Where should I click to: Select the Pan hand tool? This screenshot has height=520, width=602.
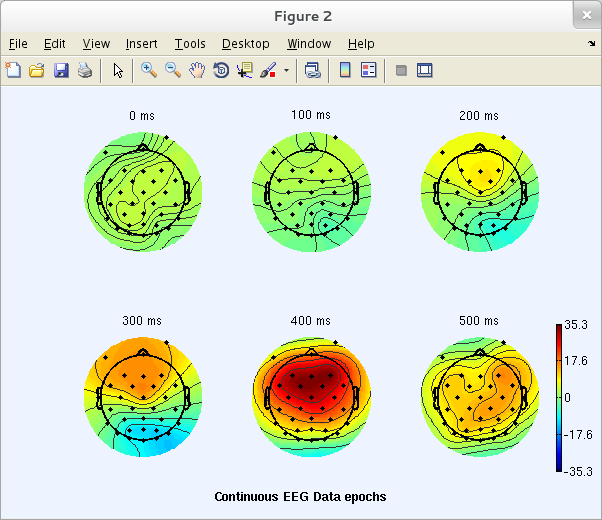point(197,70)
